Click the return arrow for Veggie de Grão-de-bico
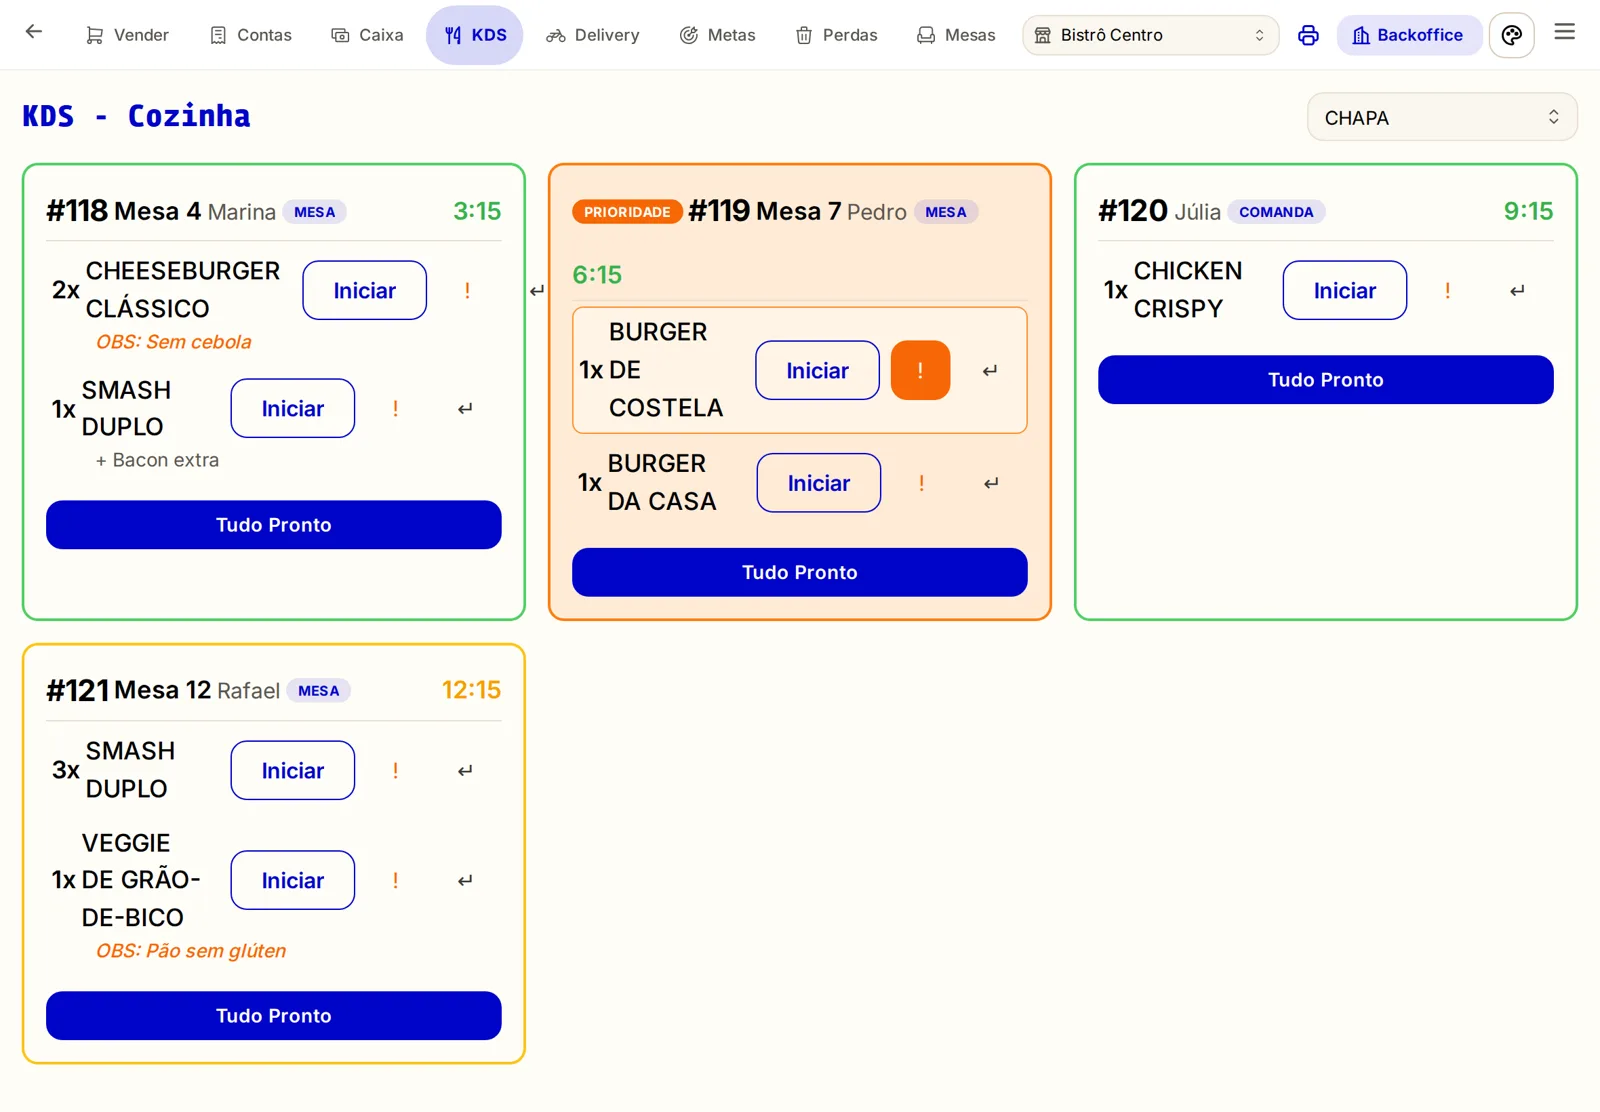 [465, 881]
